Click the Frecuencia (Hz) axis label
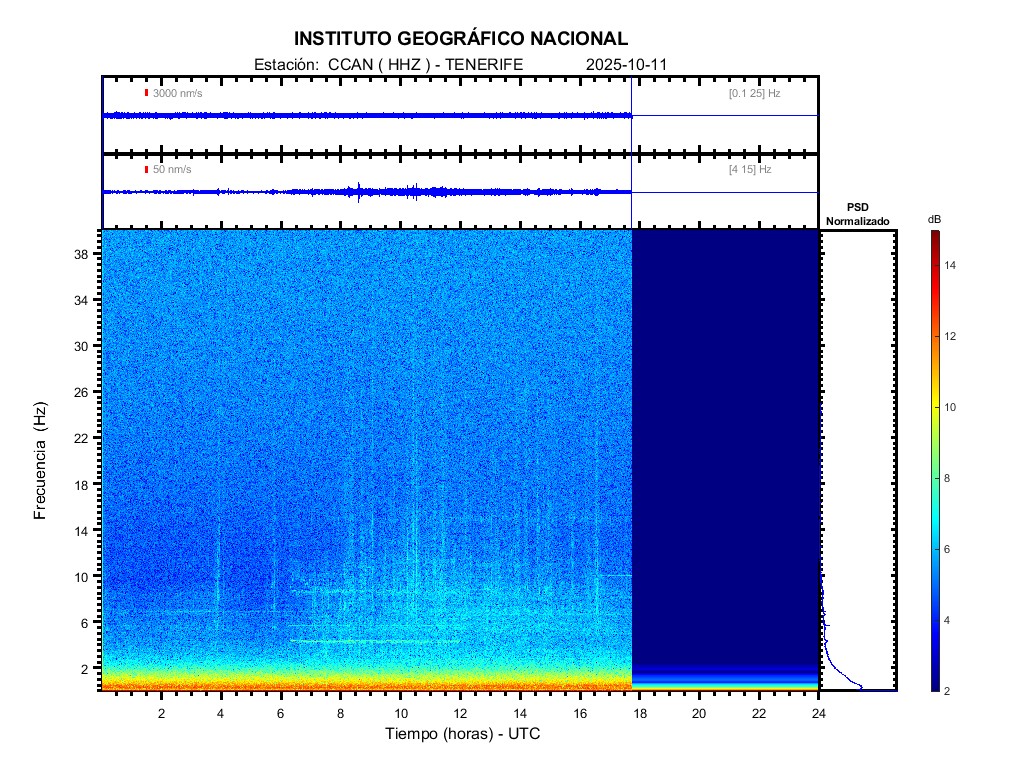This screenshot has width=1024, height=768. [x=41, y=461]
